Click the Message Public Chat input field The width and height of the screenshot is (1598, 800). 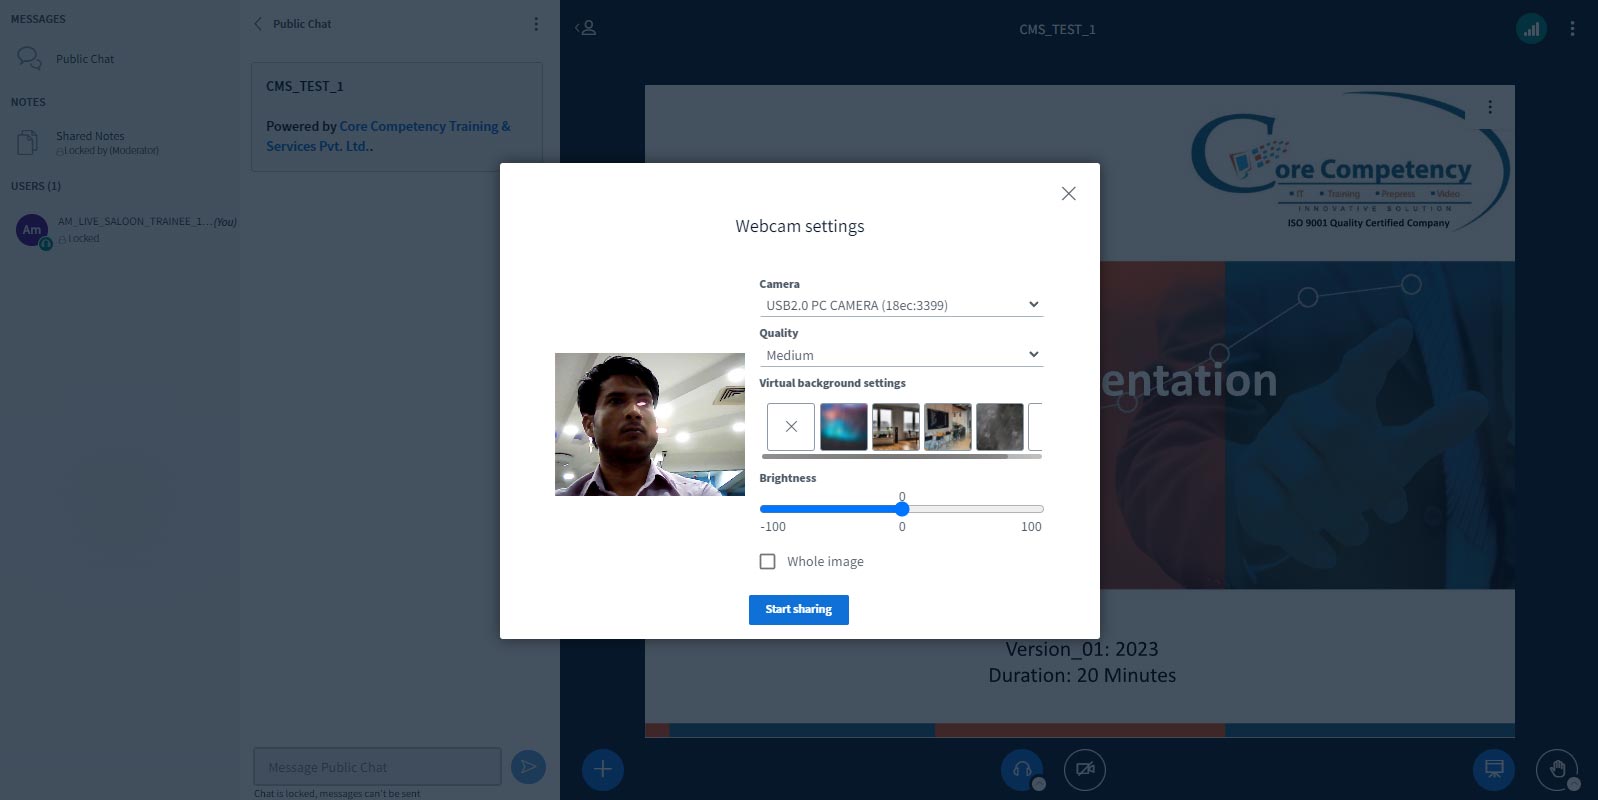(377, 767)
